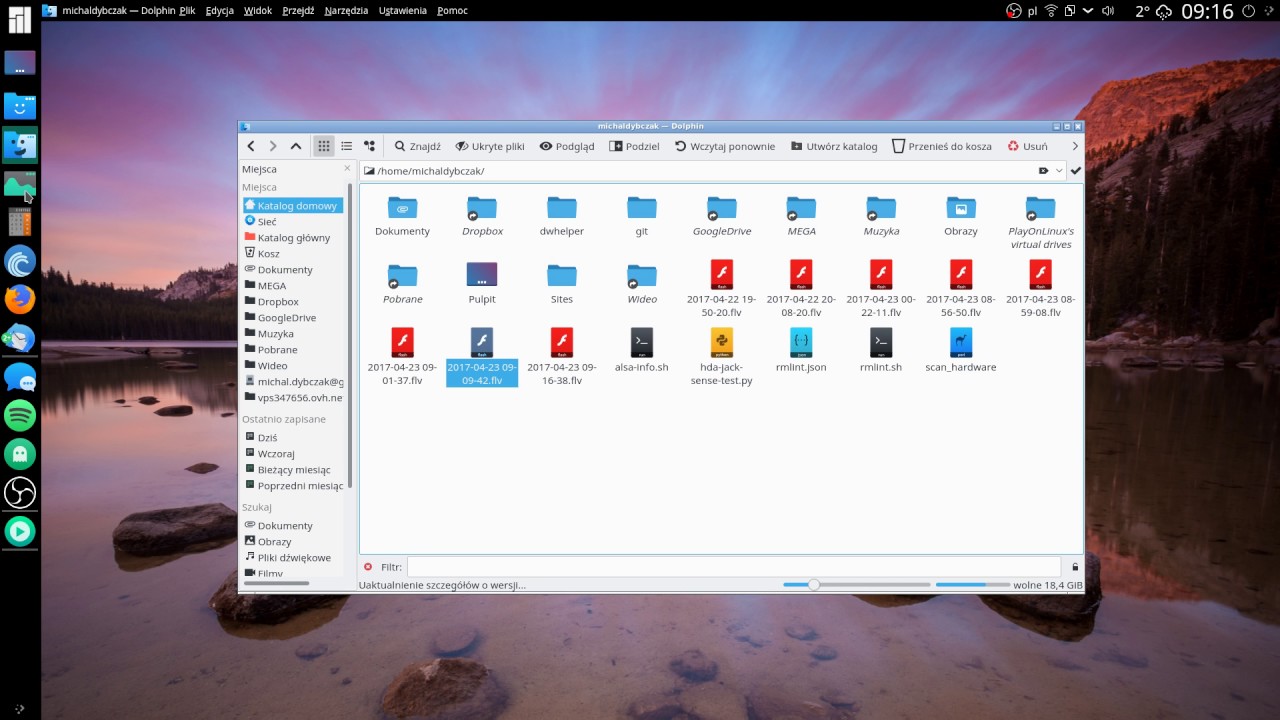Select file 2017-04-23 09-16-38.flv
Image resolution: width=1280 pixels, height=720 pixels.
click(562, 357)
